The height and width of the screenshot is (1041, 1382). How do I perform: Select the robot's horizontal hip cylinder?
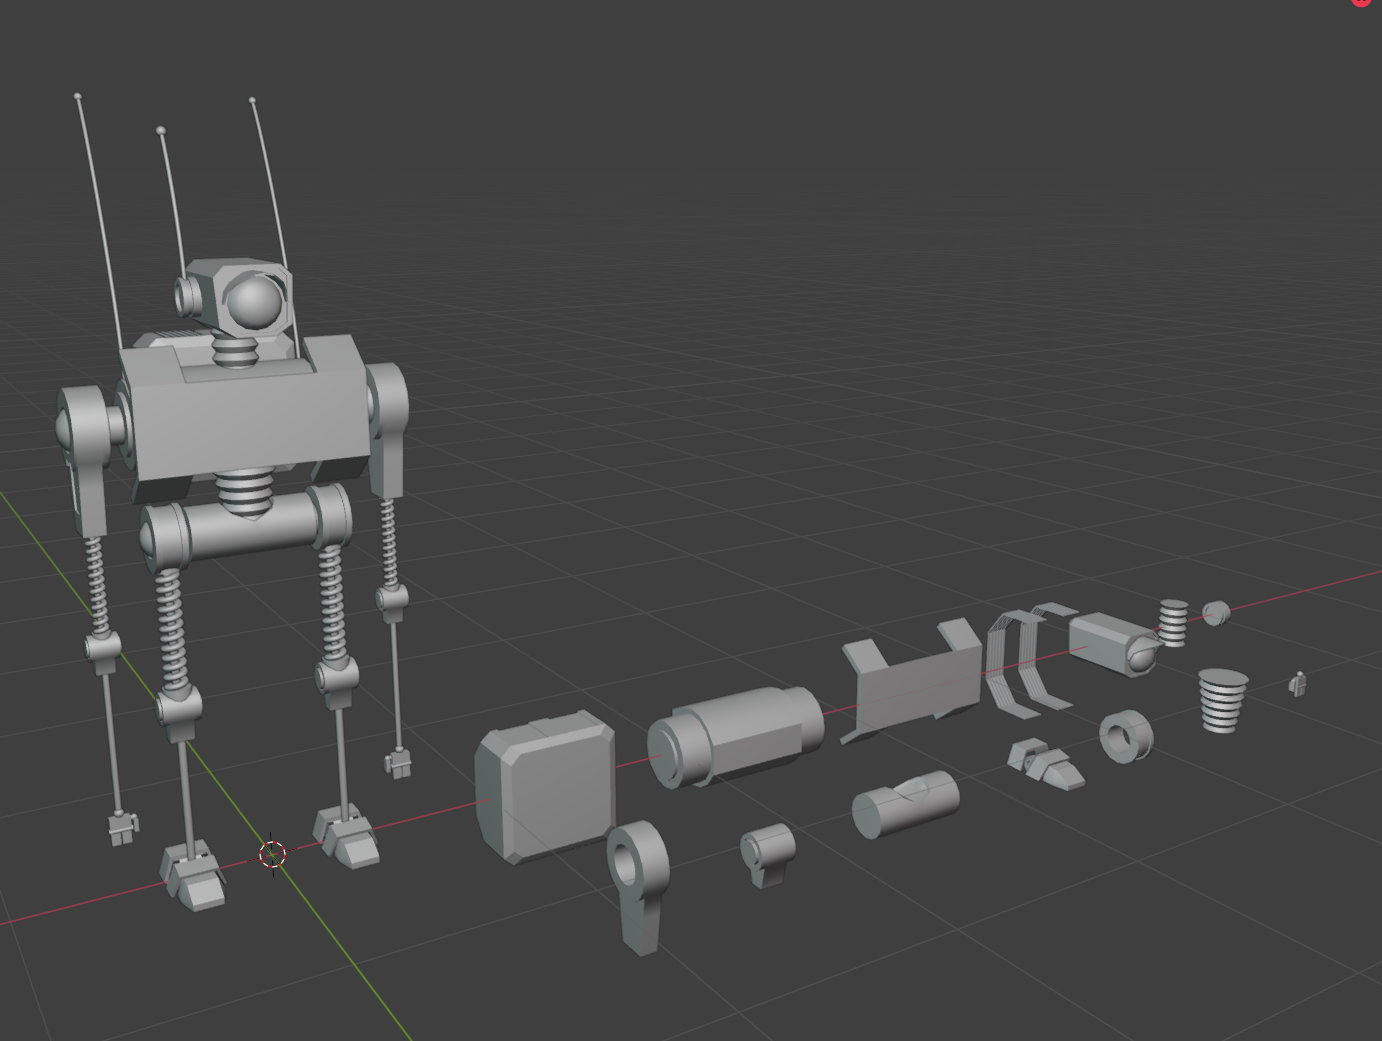(x=245, y=527)
